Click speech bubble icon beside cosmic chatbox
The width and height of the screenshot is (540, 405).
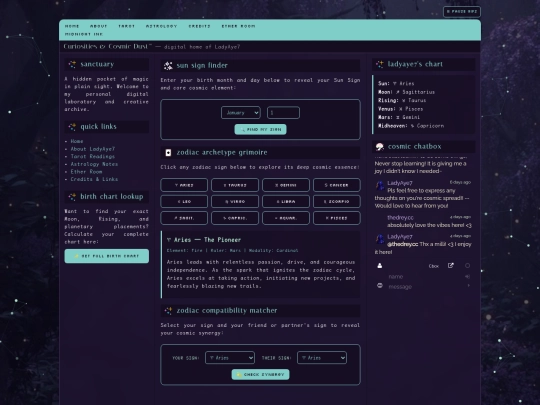380,147
